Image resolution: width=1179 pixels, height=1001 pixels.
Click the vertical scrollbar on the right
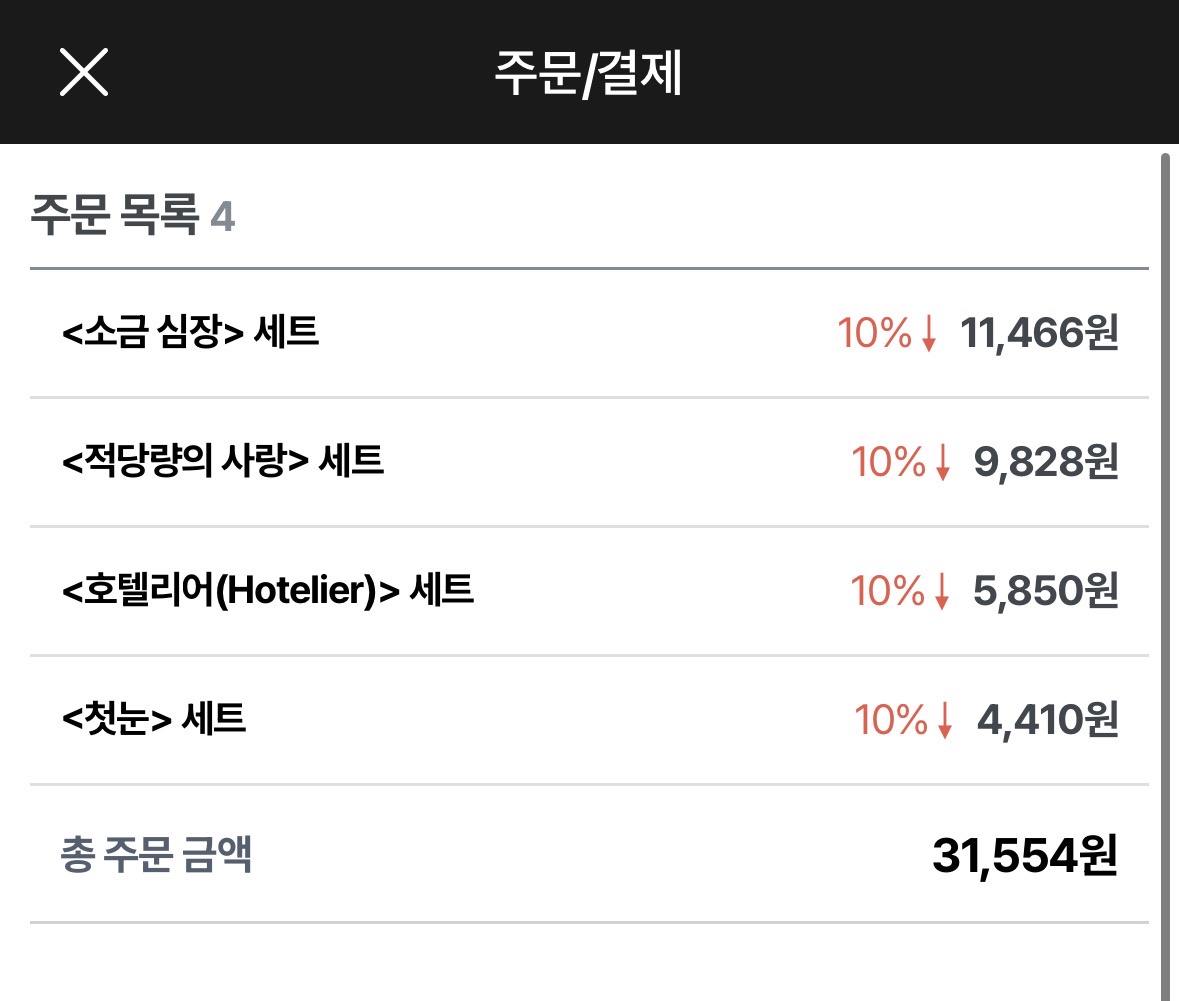click(1164, 570)
